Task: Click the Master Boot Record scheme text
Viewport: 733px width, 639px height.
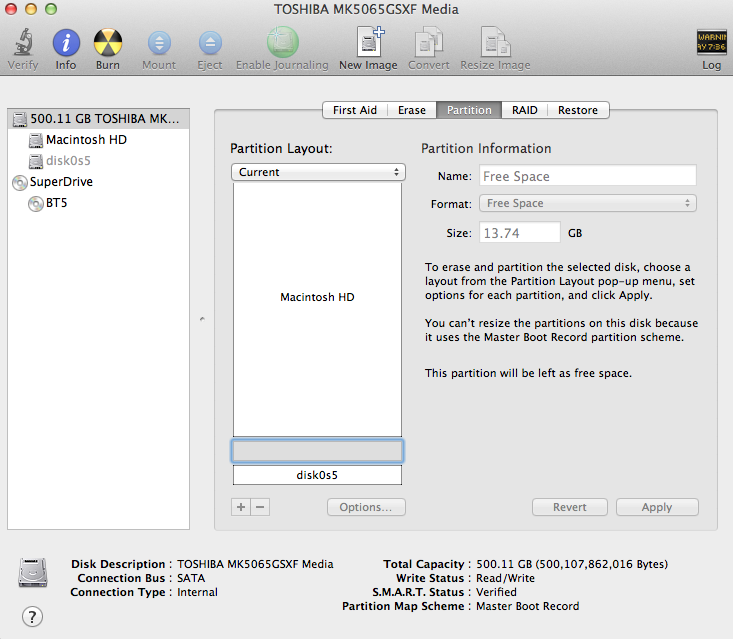Action: pos(528,606)
